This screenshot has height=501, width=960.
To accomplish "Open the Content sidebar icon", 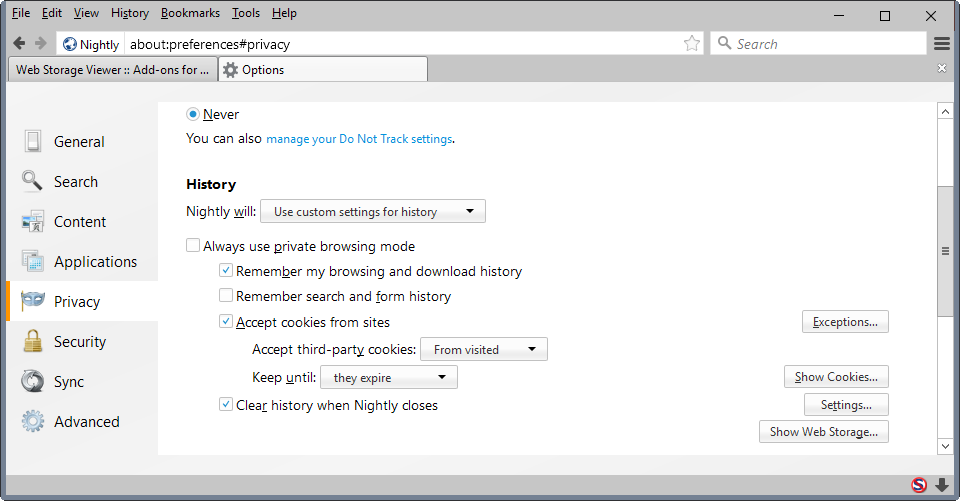I will [32, 221].
